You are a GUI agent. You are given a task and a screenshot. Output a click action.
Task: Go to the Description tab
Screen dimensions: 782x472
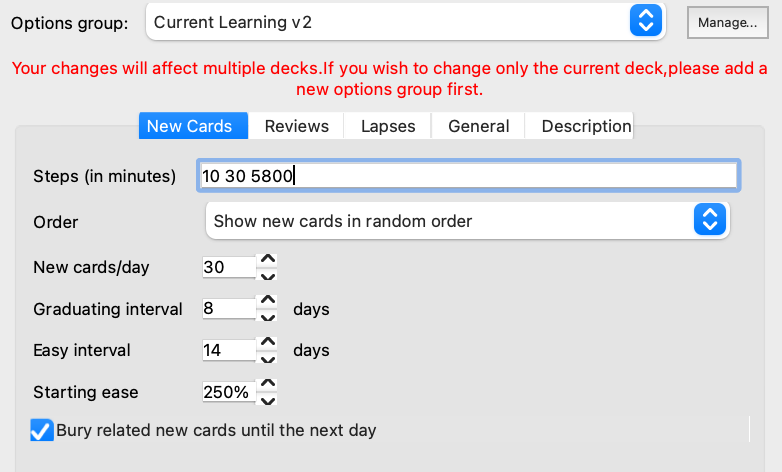(x=586, y=126)
